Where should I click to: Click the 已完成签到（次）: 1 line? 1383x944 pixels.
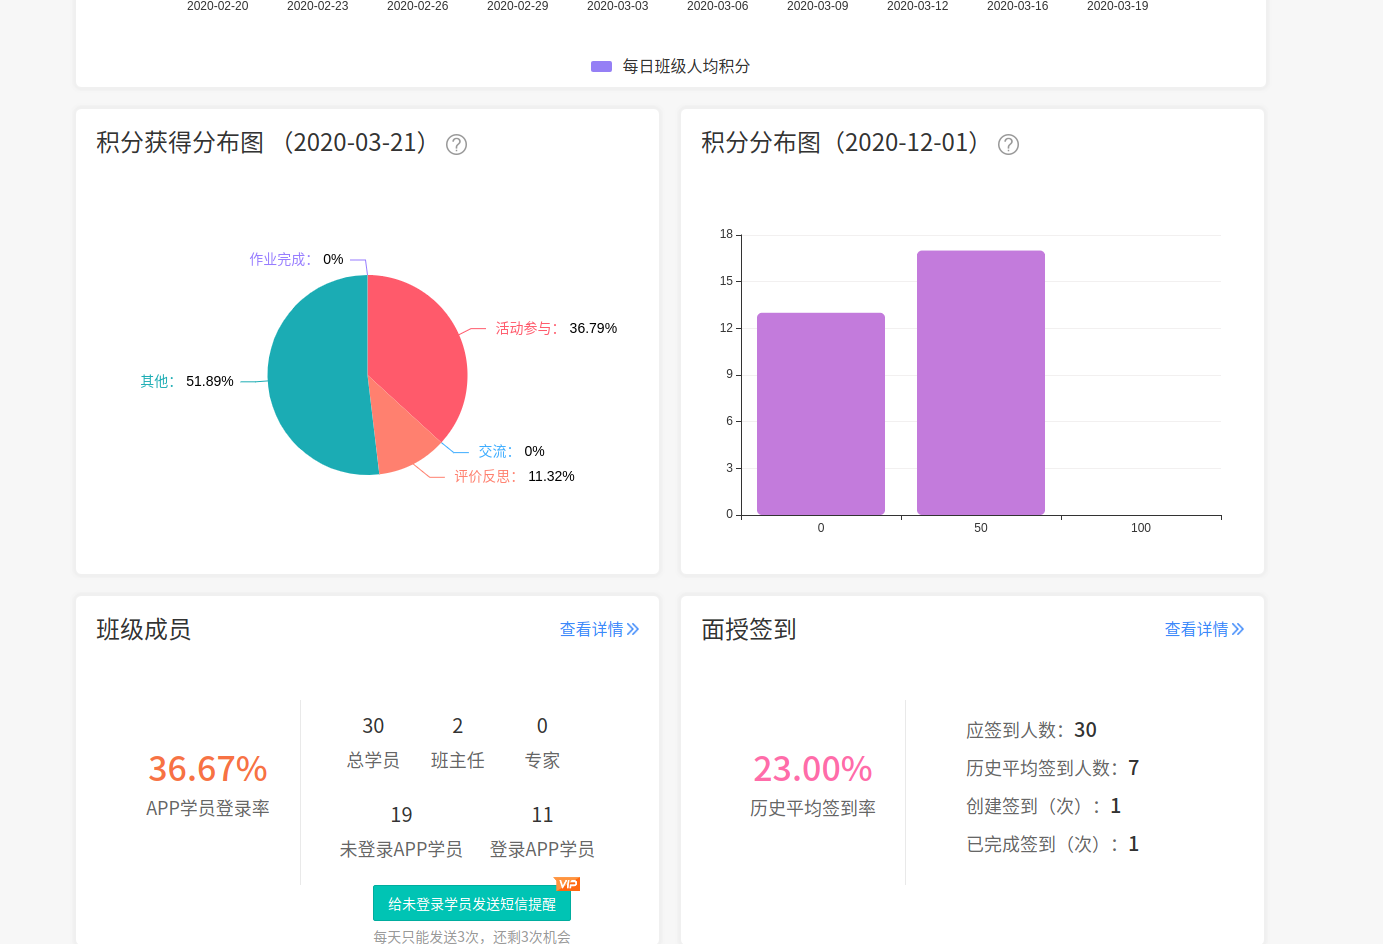pos(1052,844)
